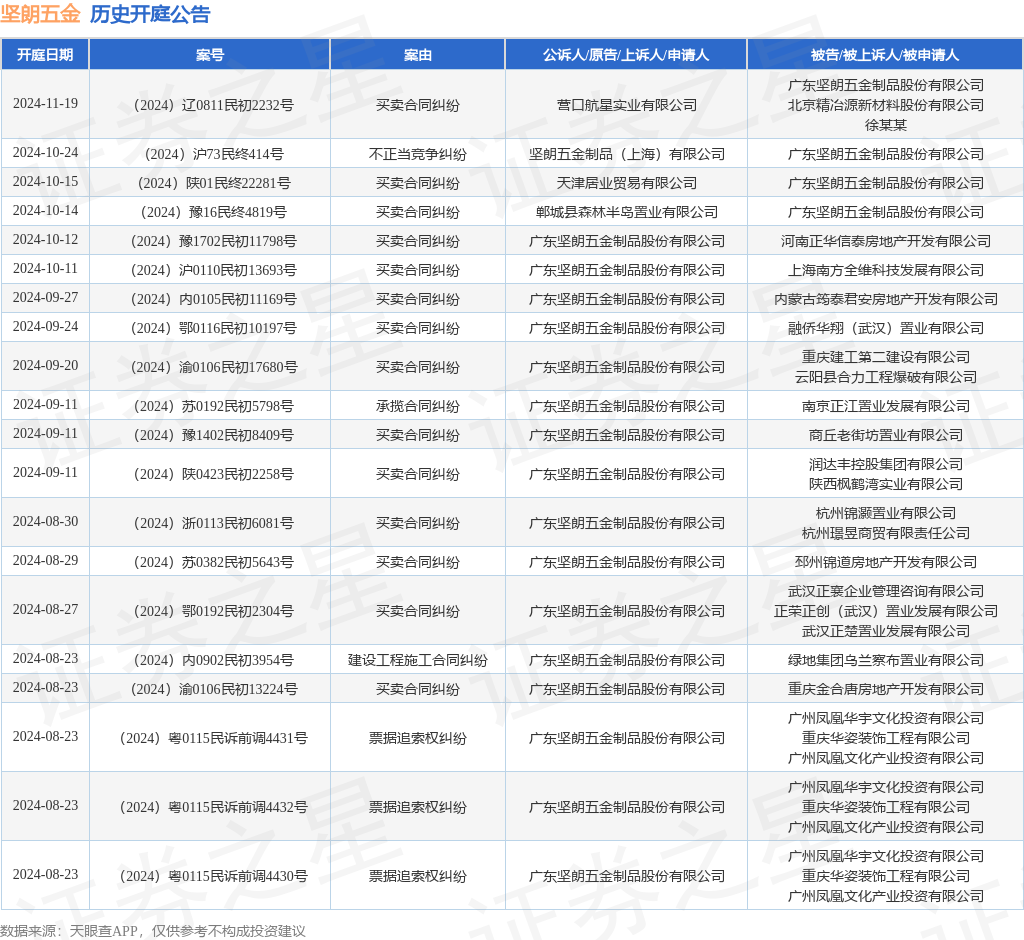Click date cell 2024-08-30
Image resolution: width=1024 pixels, height=940 pixels.
point(45,521)
